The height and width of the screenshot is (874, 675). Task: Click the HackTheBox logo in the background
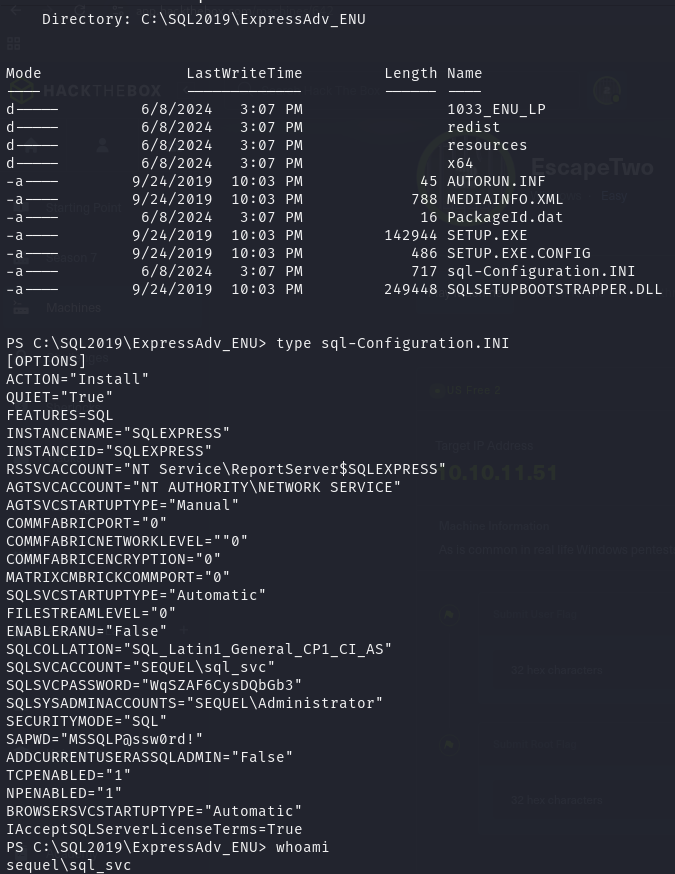click(x=90, y=90)
